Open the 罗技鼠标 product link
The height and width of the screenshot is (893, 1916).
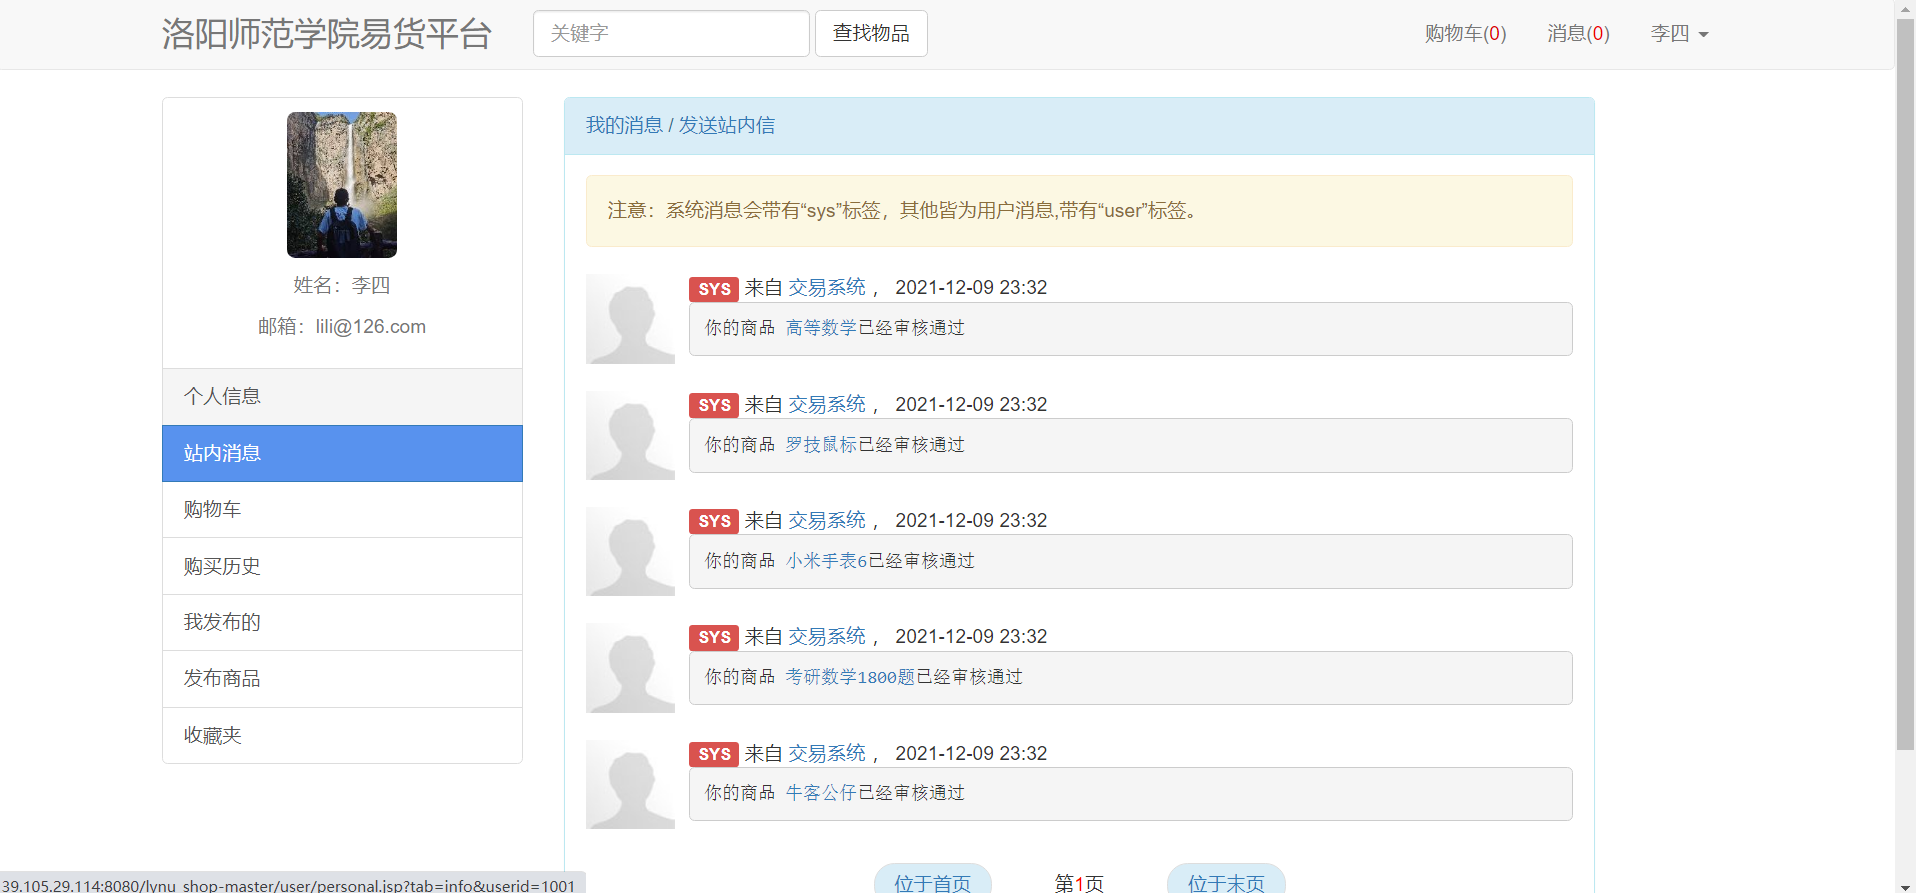coord(821,445)
